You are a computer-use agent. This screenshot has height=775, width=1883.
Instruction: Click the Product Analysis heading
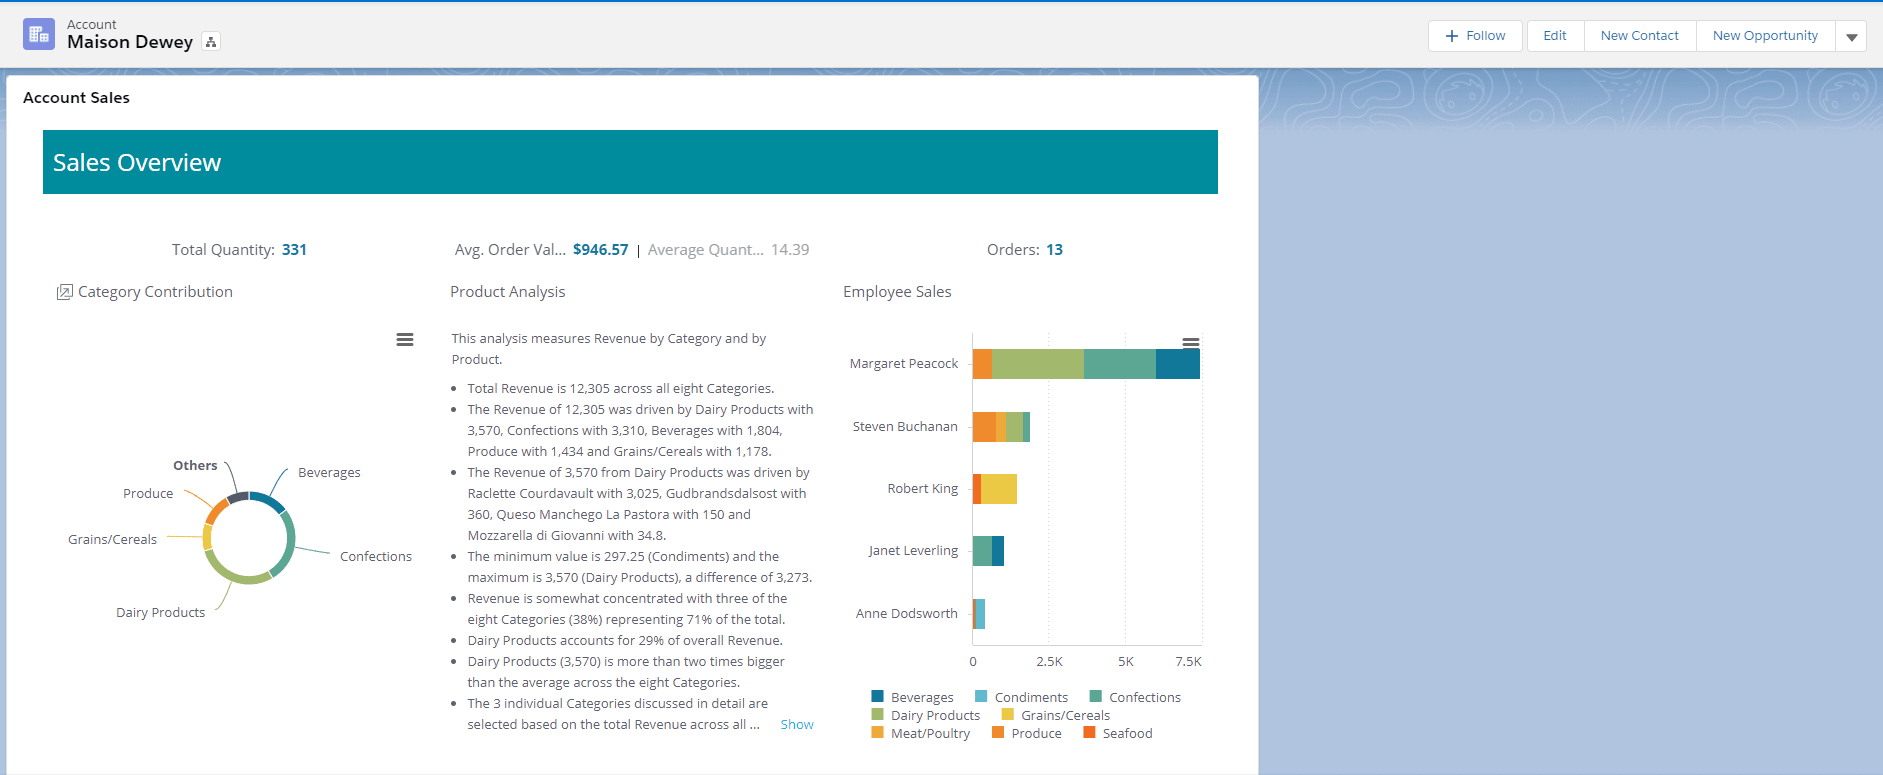coord(508,292)
